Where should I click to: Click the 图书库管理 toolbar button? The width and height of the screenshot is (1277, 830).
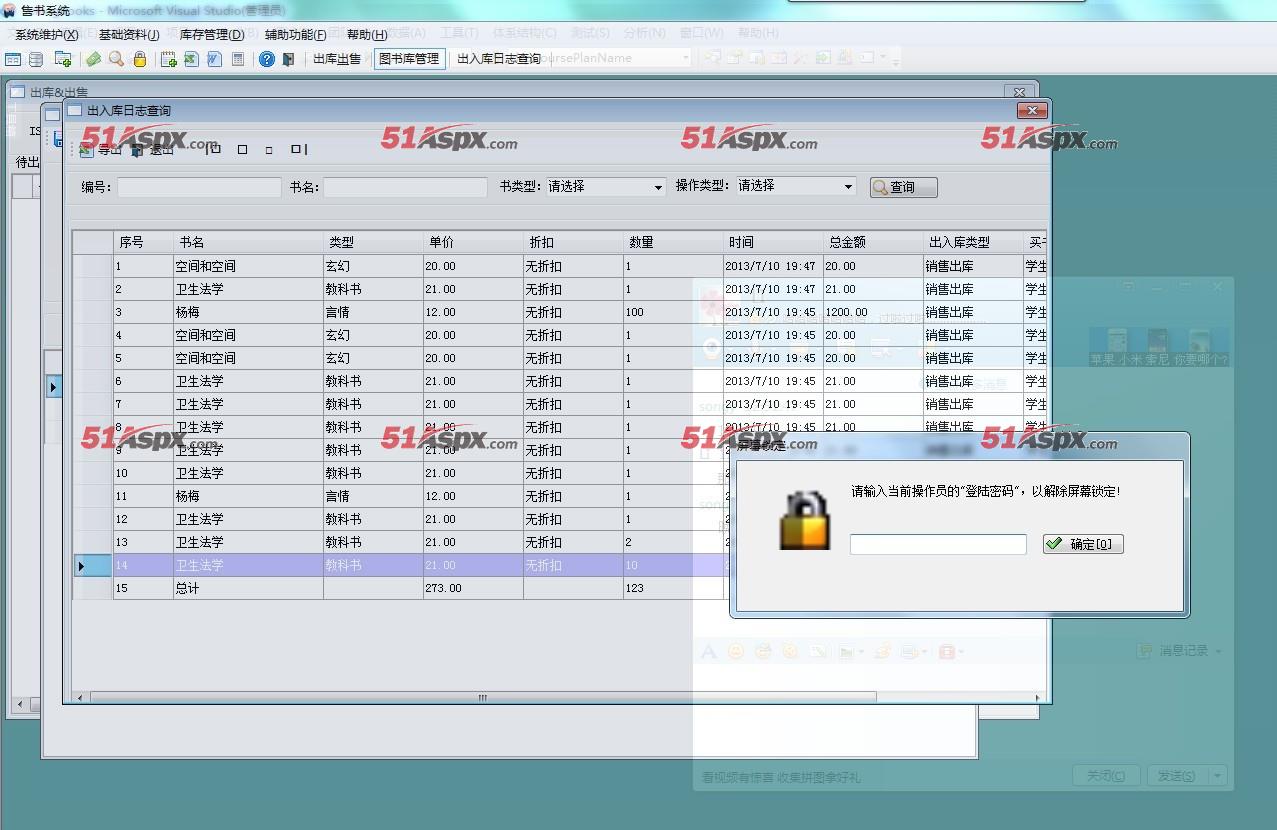(x=409, y=59)
